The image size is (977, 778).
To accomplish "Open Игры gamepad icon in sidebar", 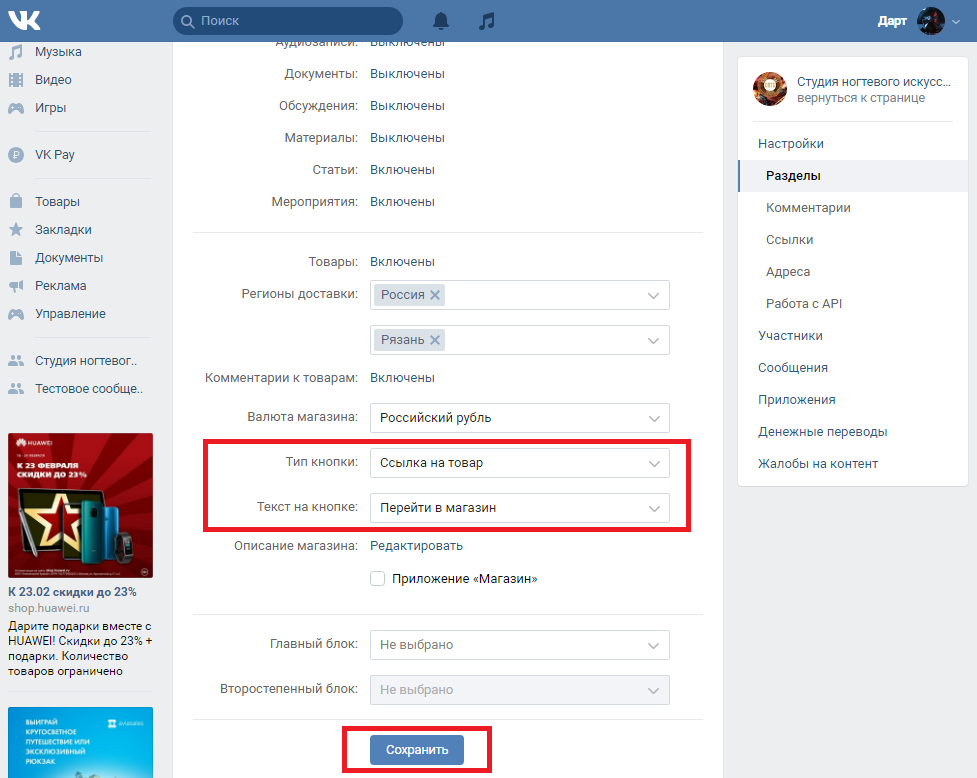I will 16,108.
